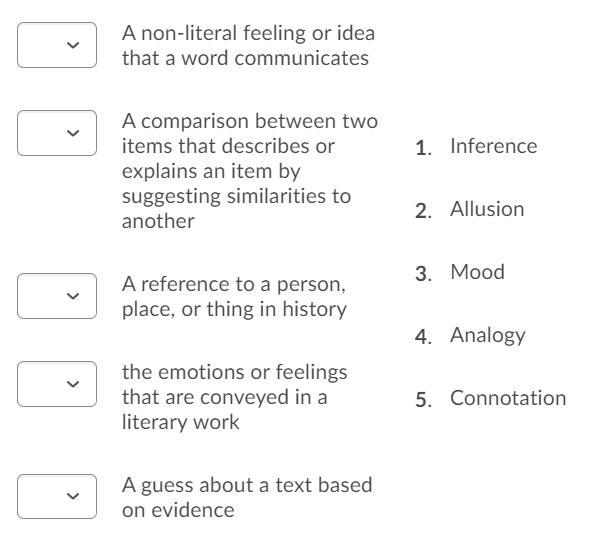601x554 pixels.
Task: Open dropdown for guess about a text
Action: pyautogui.click(x=57, y=496)
